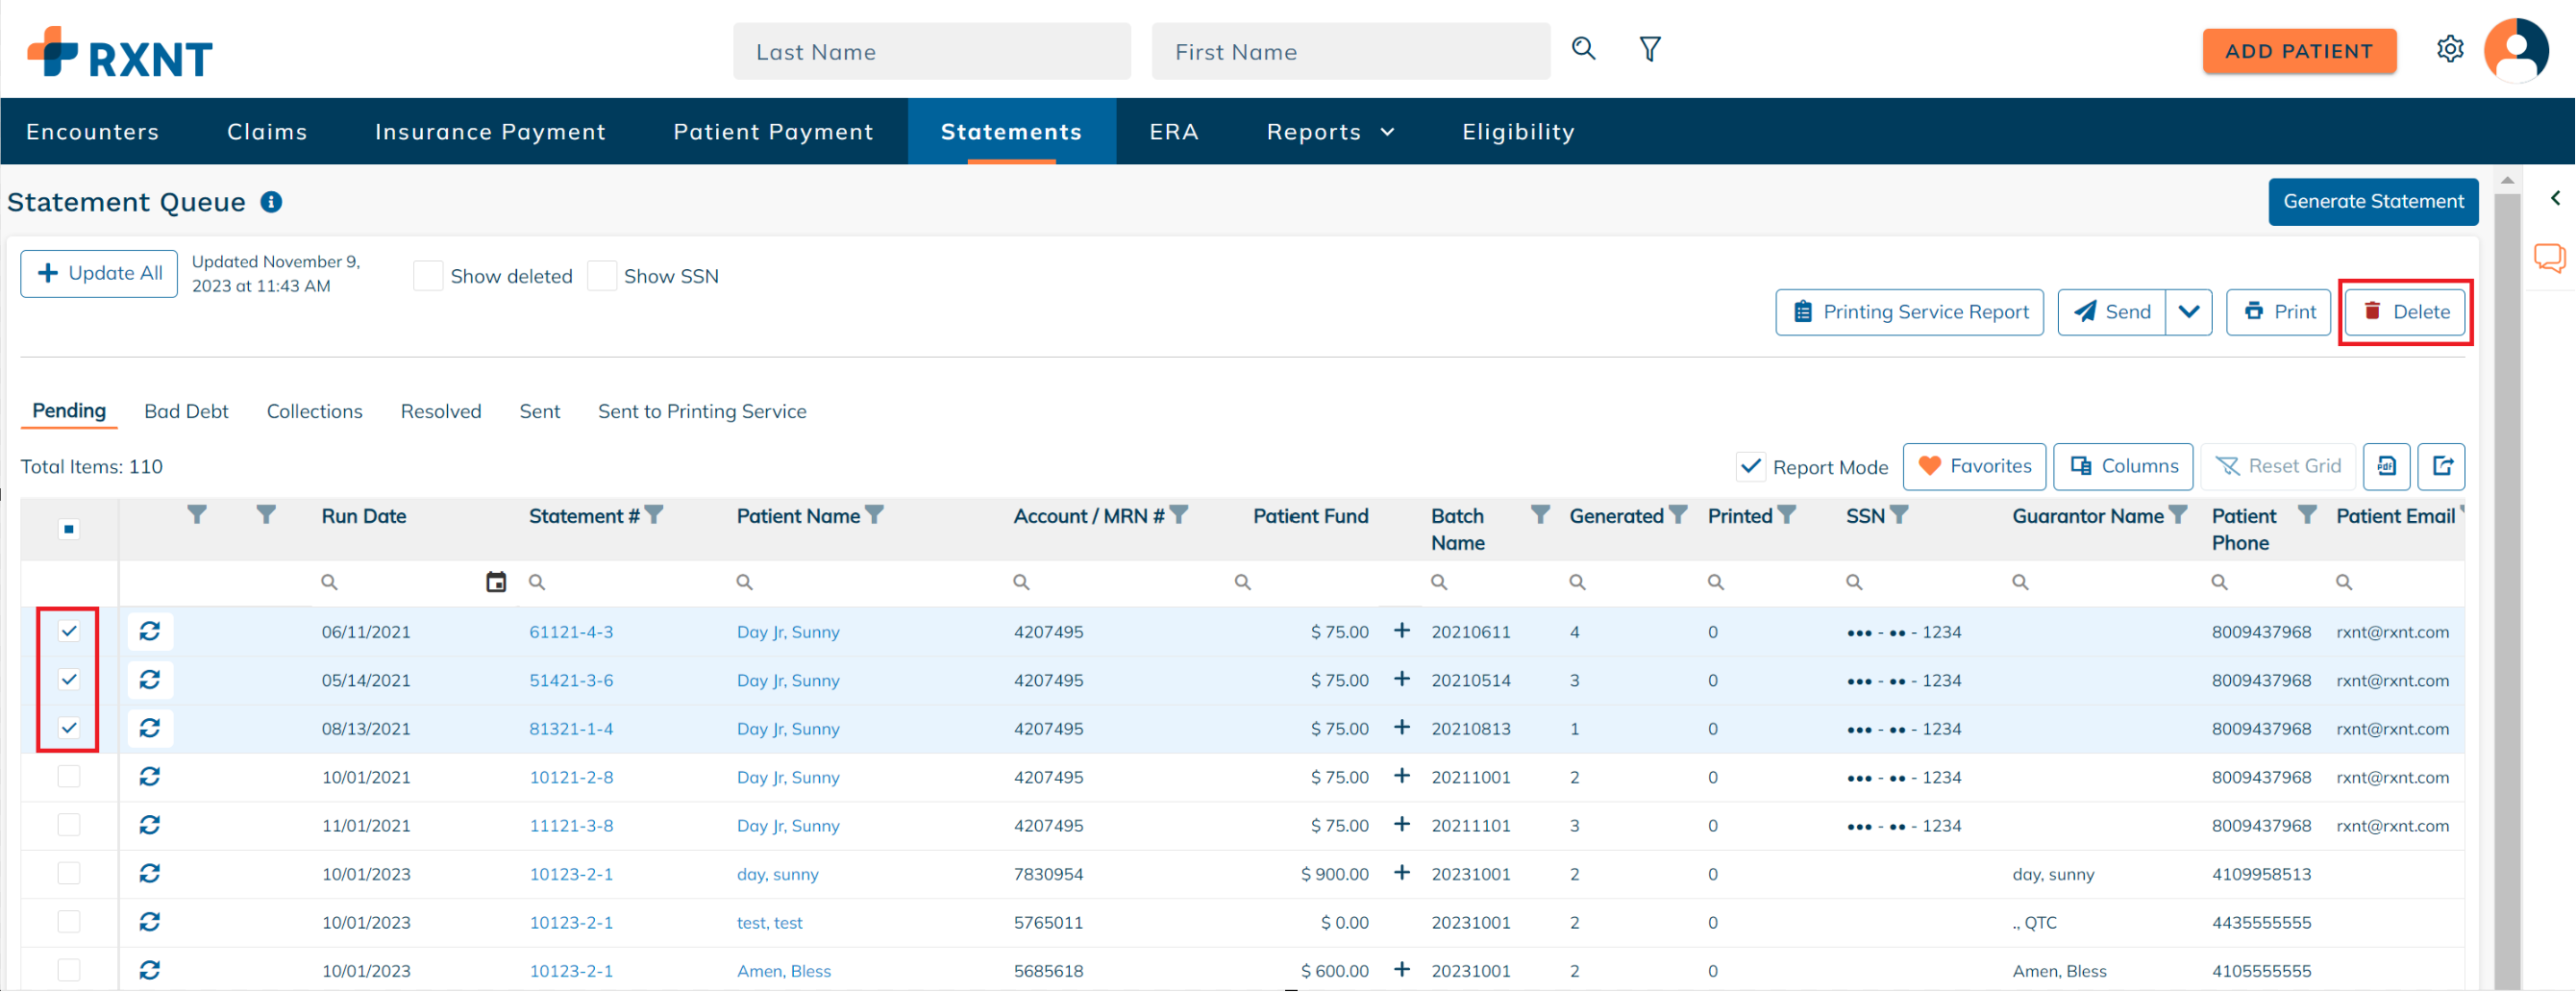Toggle the Report Mode checkbox
Image resolution: width=2576 pixels, height=992 pixels.
click(x=1750, y=467)
